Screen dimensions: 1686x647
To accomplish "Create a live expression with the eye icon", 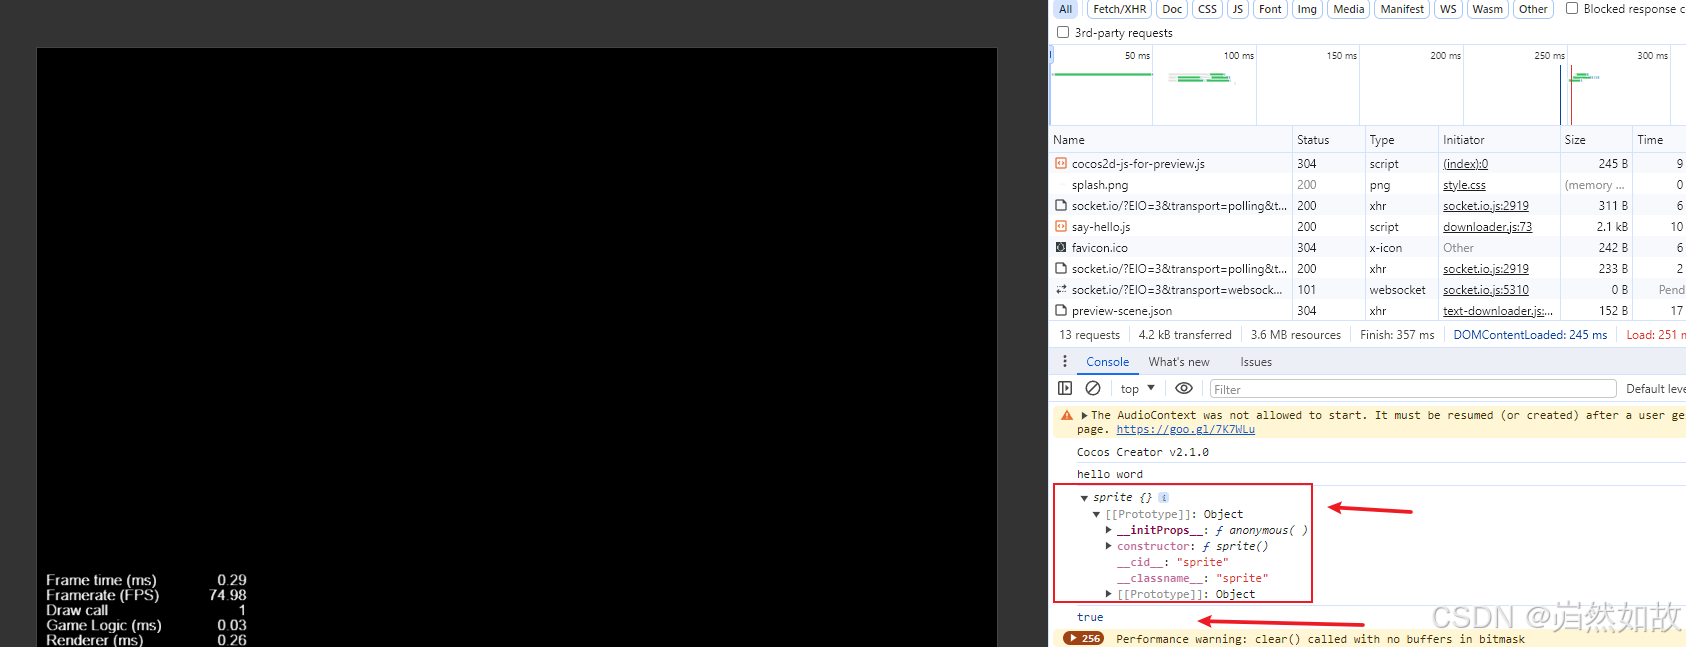I will [x=1184, y=388].
